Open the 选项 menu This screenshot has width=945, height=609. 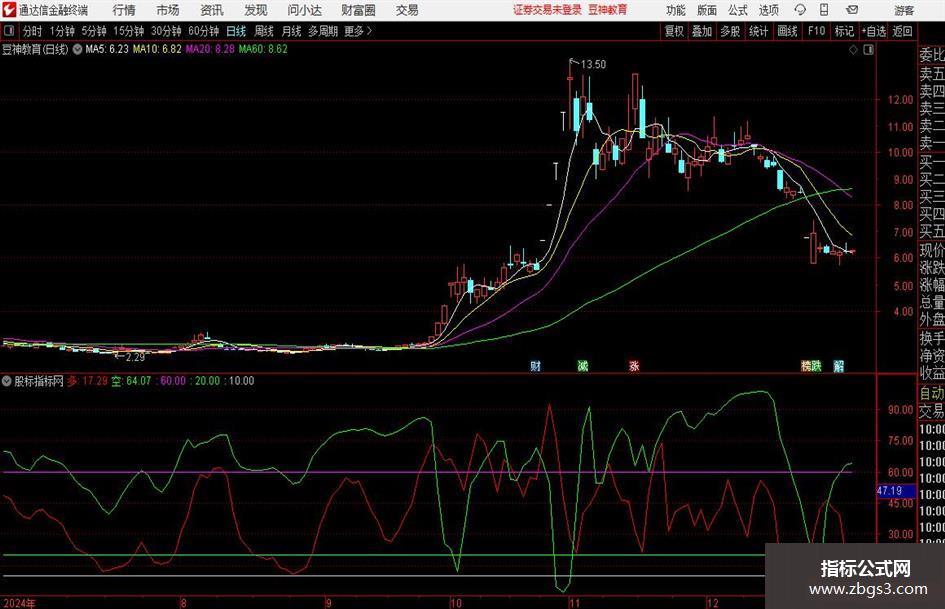coord(768,10)
